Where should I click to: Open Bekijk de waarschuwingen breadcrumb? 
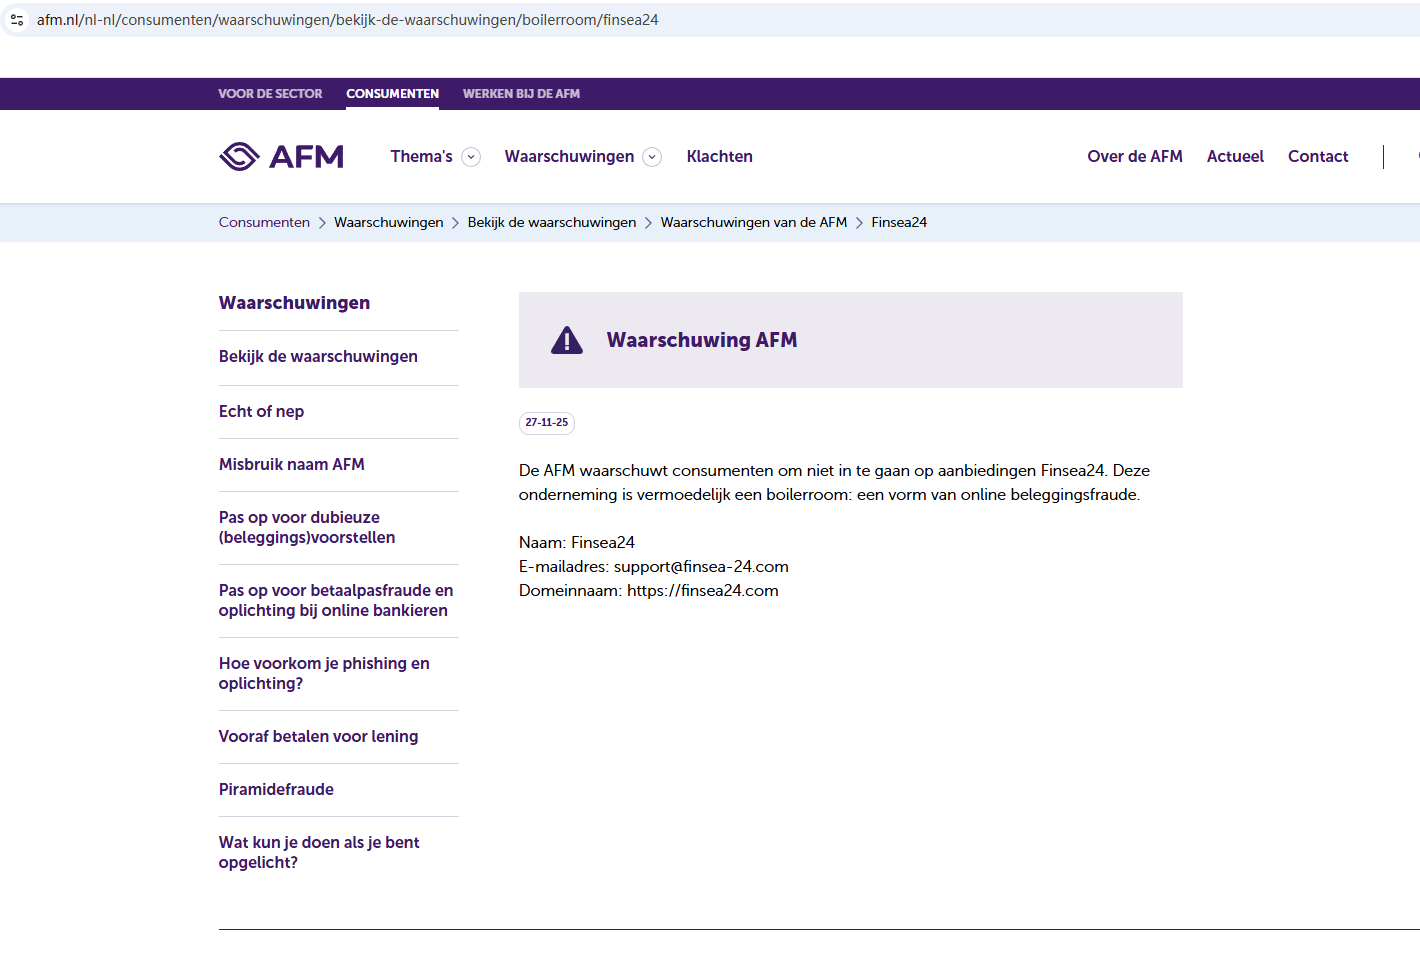pyautogui.click(x=552, y=222)
